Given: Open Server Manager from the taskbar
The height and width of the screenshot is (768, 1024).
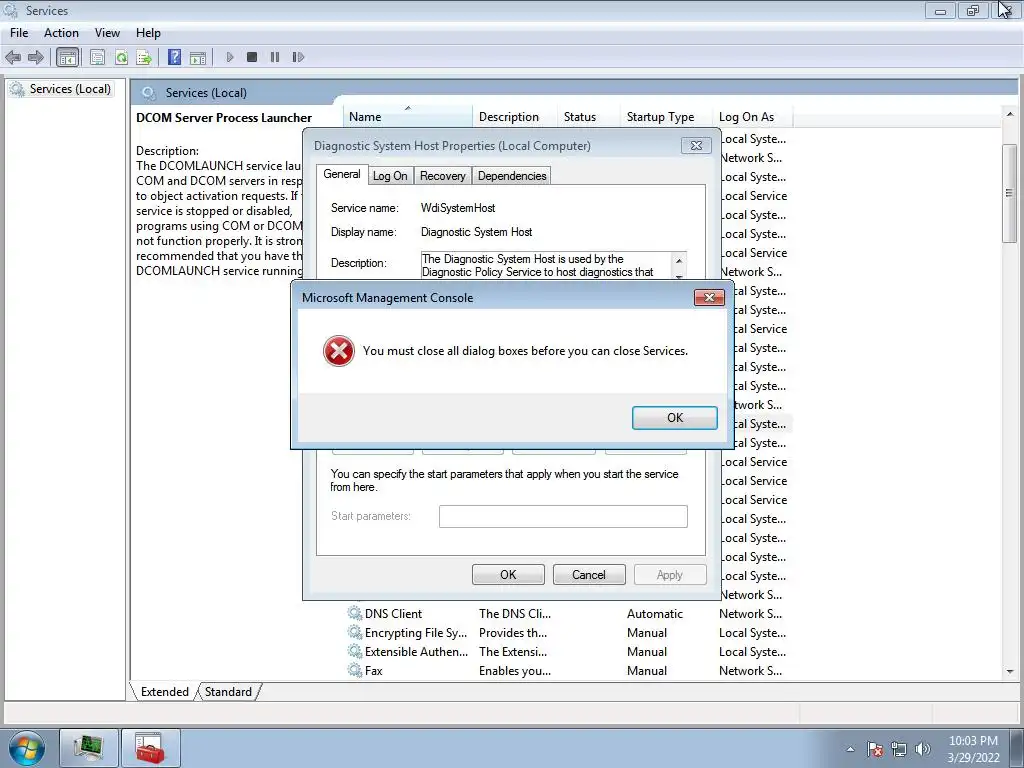Looking at the screenshot, I should (x=89, y=748).
